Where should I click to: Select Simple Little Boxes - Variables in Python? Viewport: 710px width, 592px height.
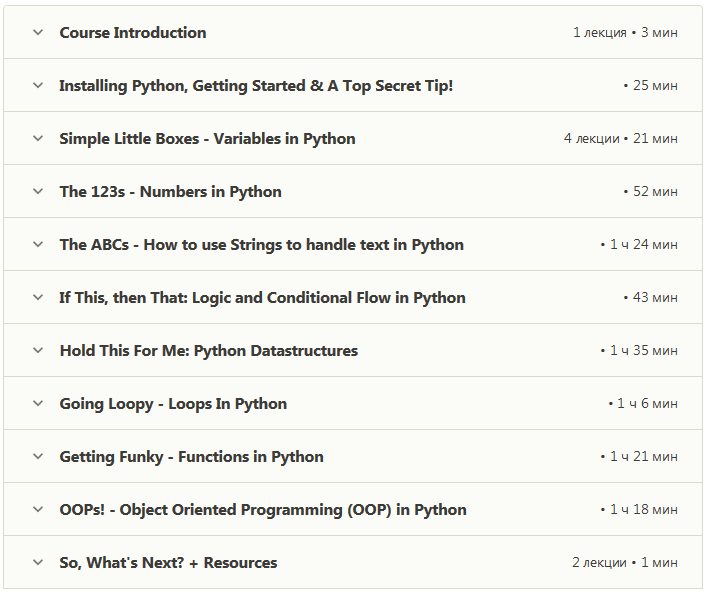tap(207, 139)
